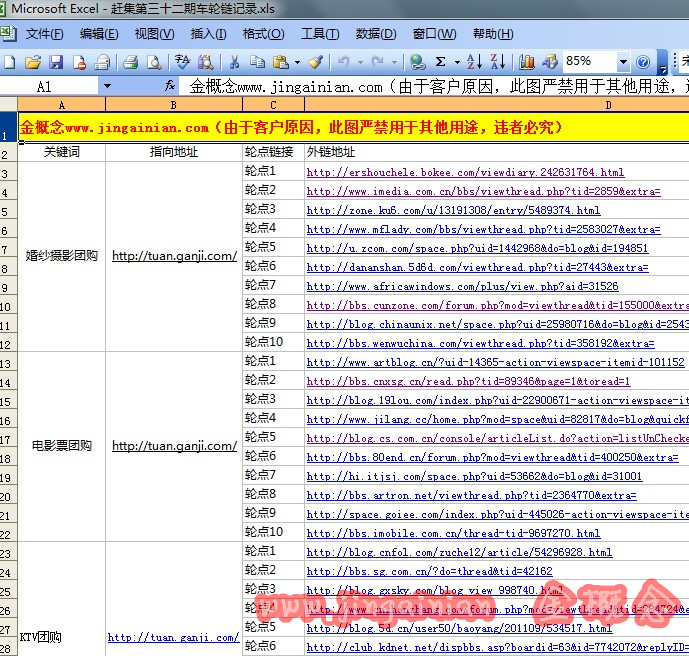Viewport: 689px width, 656px height.
Task: Open the 格式(O) menu
Action: [263, 34]
